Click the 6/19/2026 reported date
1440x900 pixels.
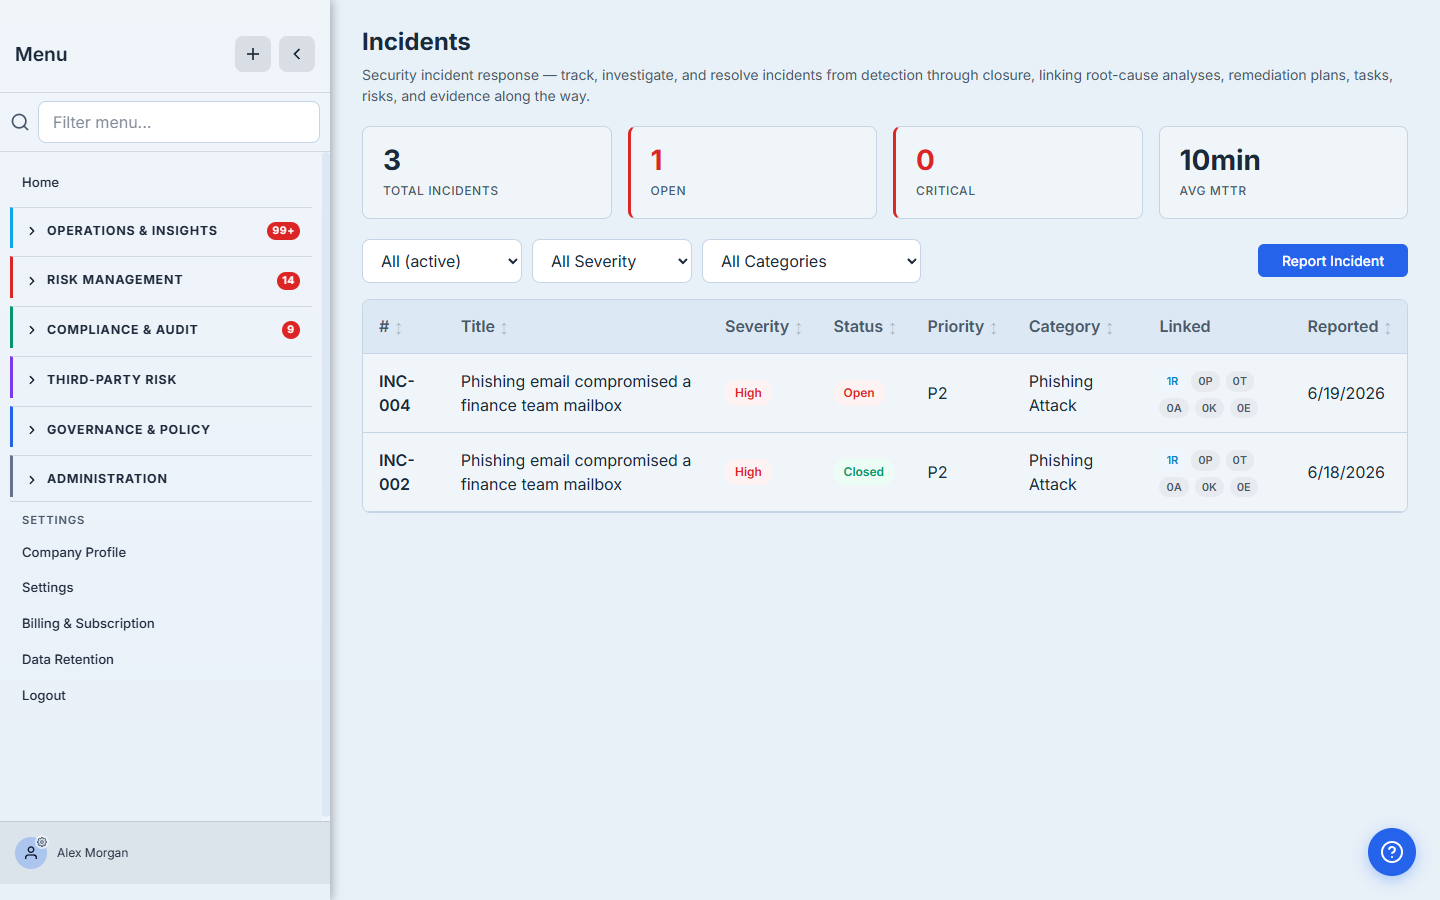tap(1346, 393)
